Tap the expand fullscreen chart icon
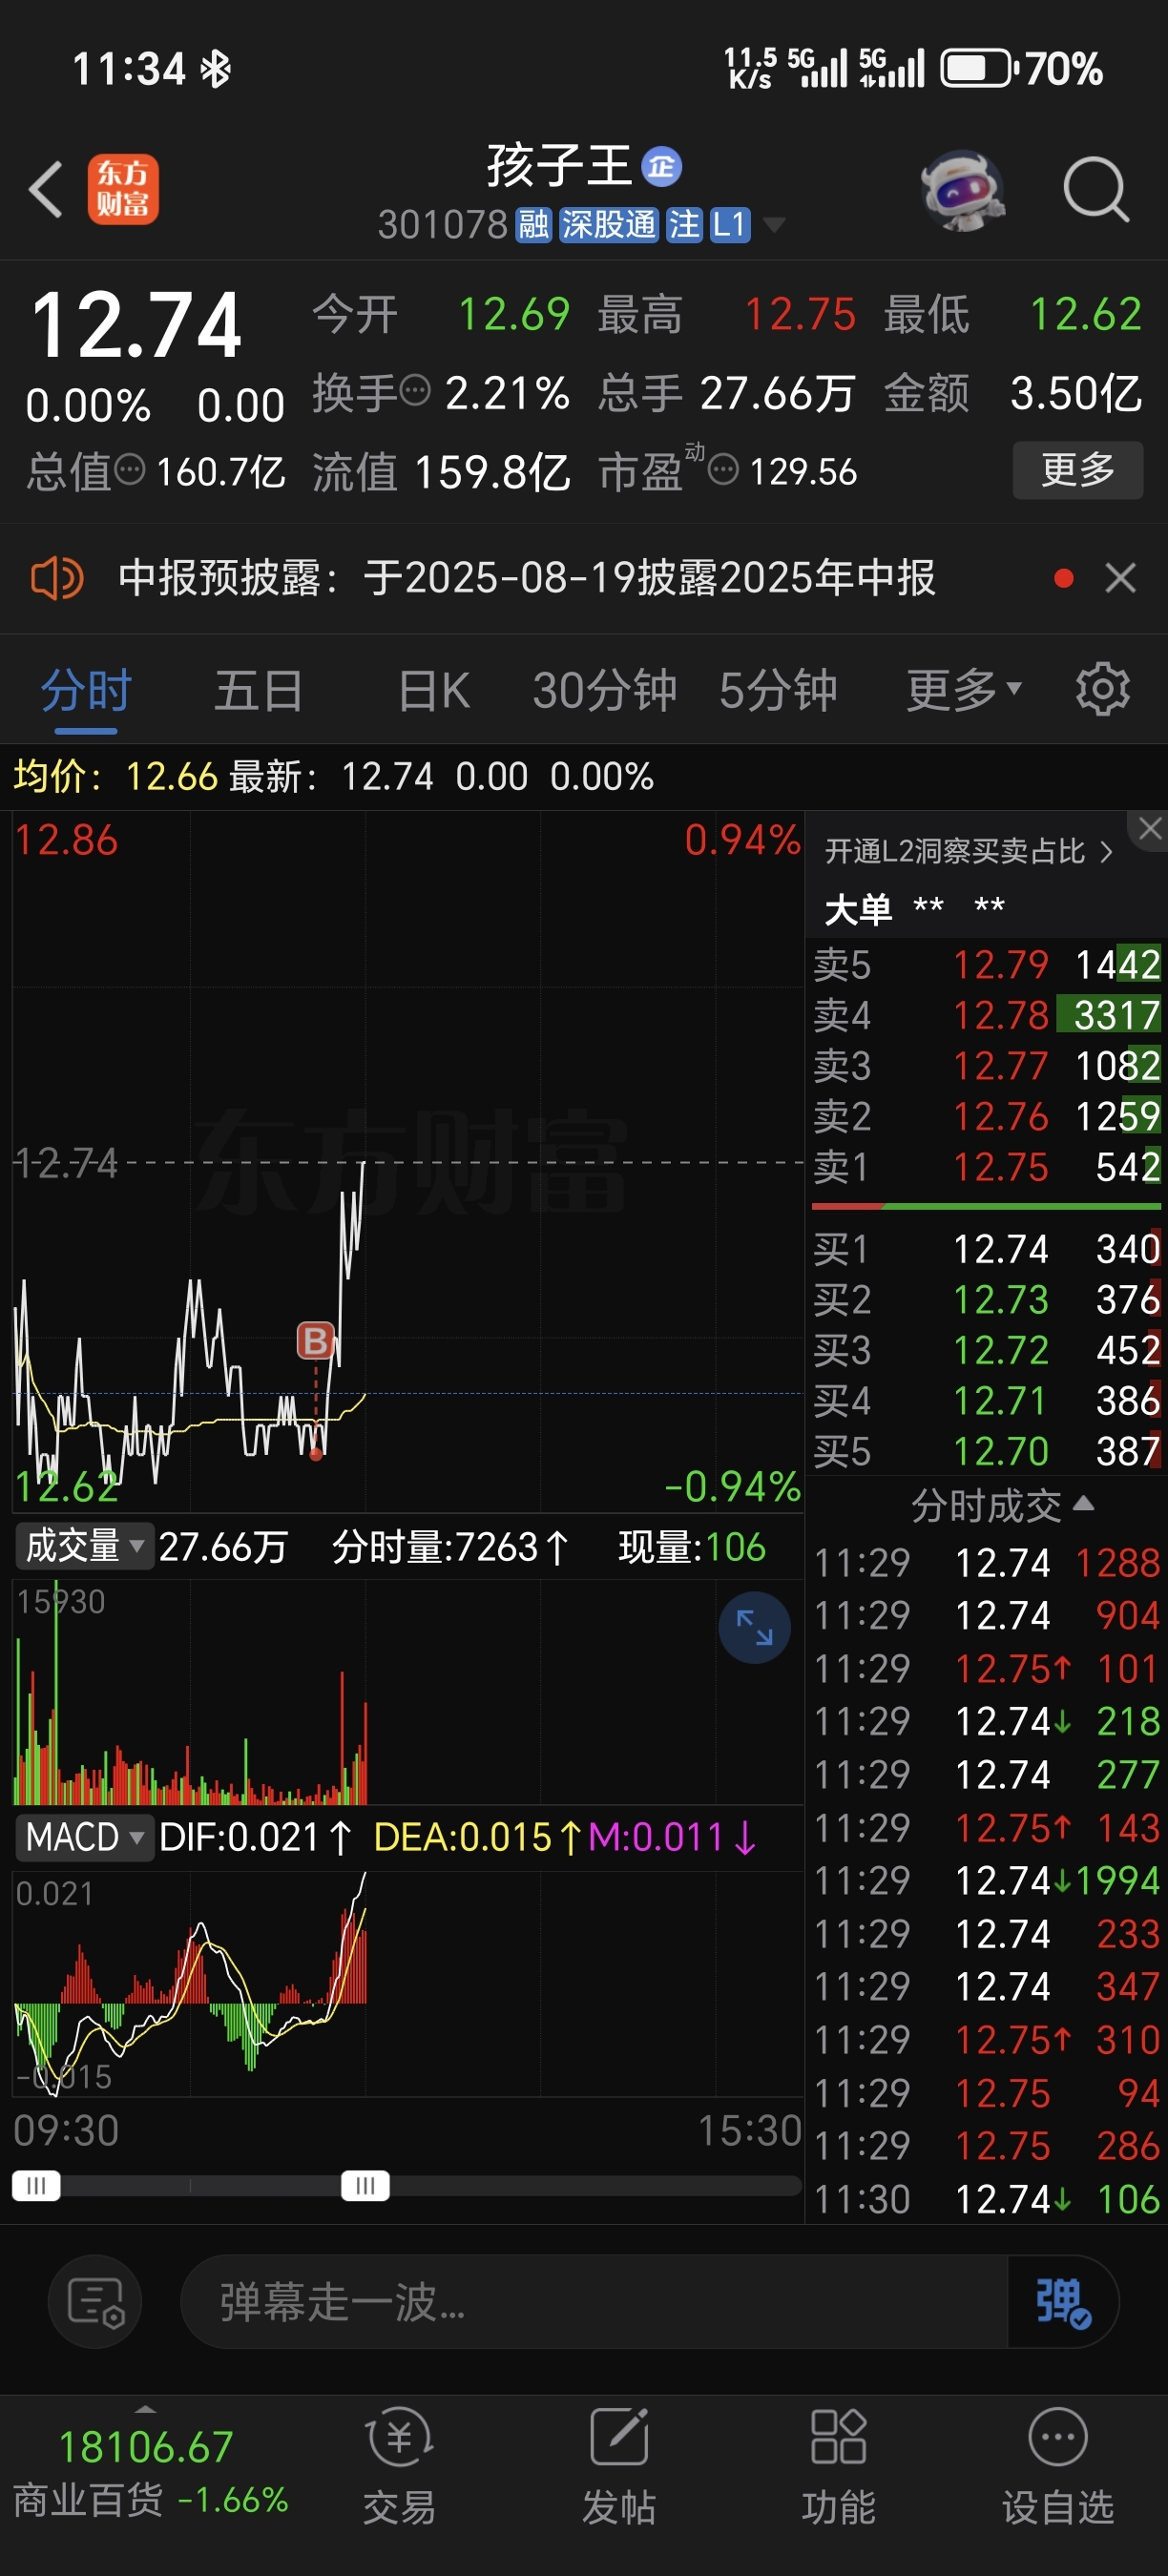This screenshot has width=1168, height=2576. [754, 1627]
